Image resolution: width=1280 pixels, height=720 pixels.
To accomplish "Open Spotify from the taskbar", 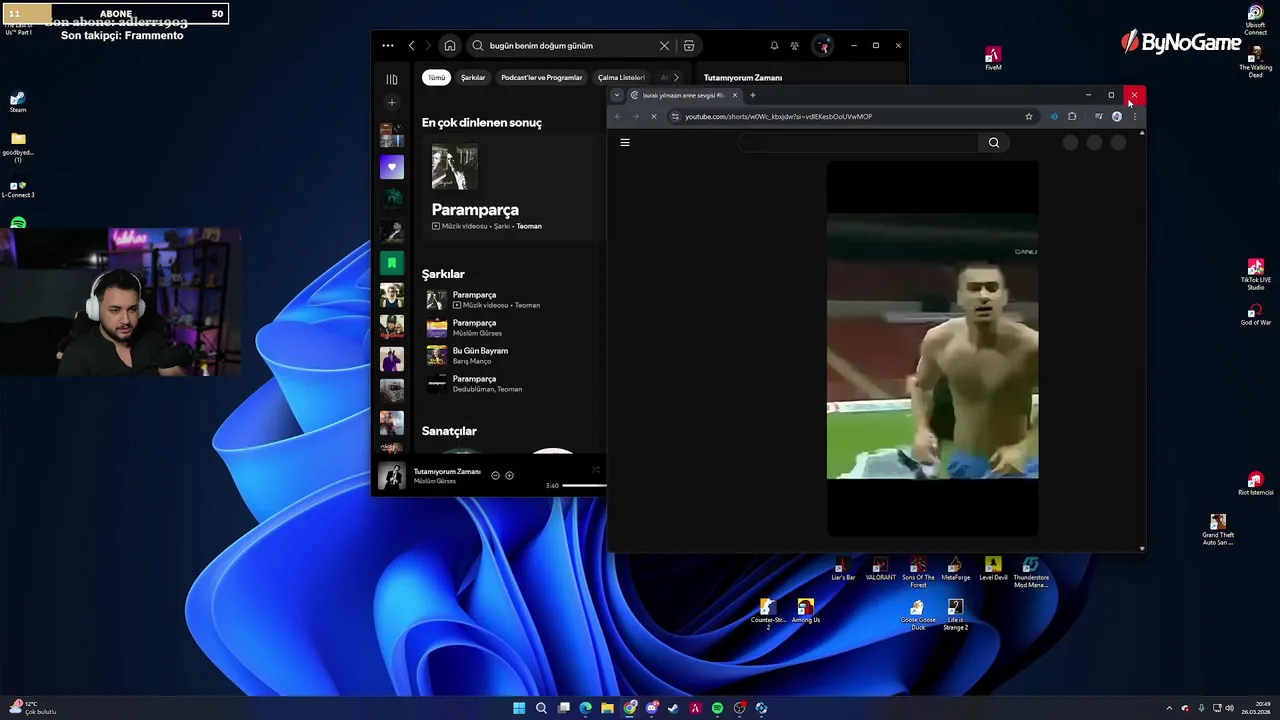I will point(717,708).
